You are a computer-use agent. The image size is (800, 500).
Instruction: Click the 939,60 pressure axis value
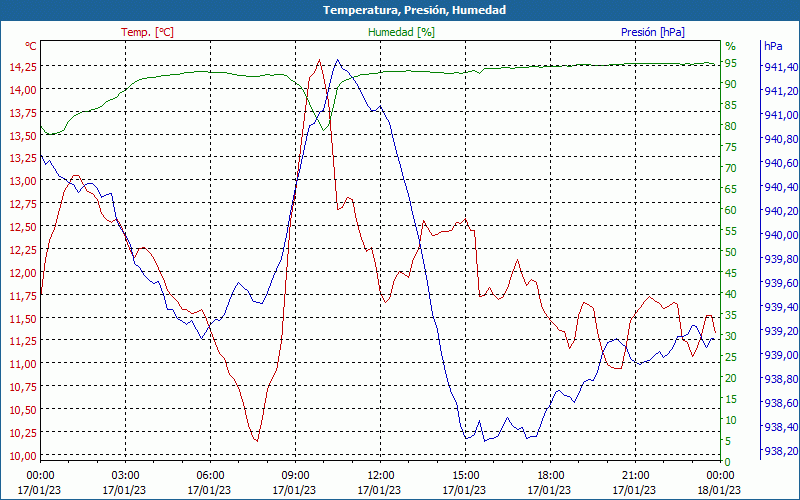[781, 283]
